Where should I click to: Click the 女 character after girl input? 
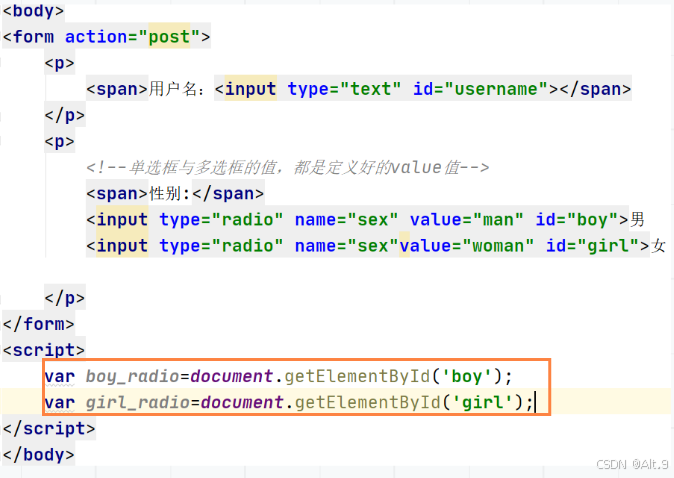click(658, 246)
